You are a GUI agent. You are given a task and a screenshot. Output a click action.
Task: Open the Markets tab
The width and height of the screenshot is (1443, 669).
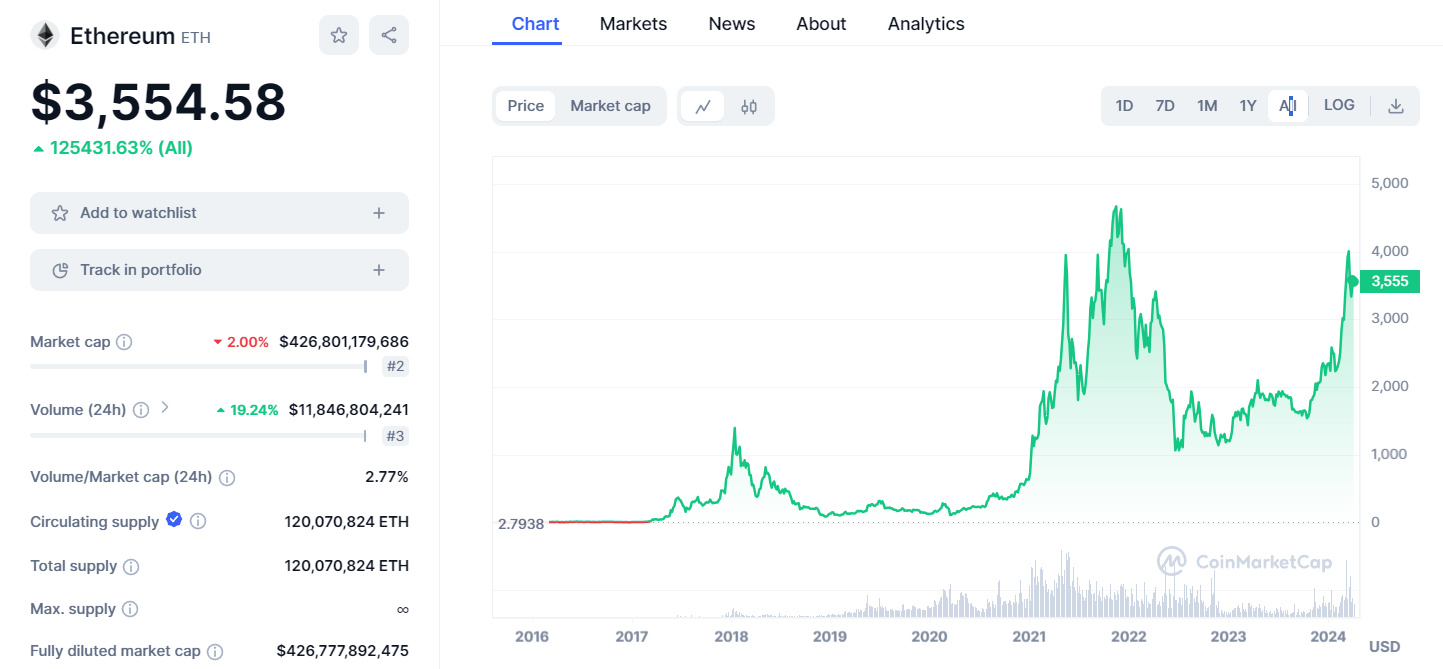pos(633,24)
